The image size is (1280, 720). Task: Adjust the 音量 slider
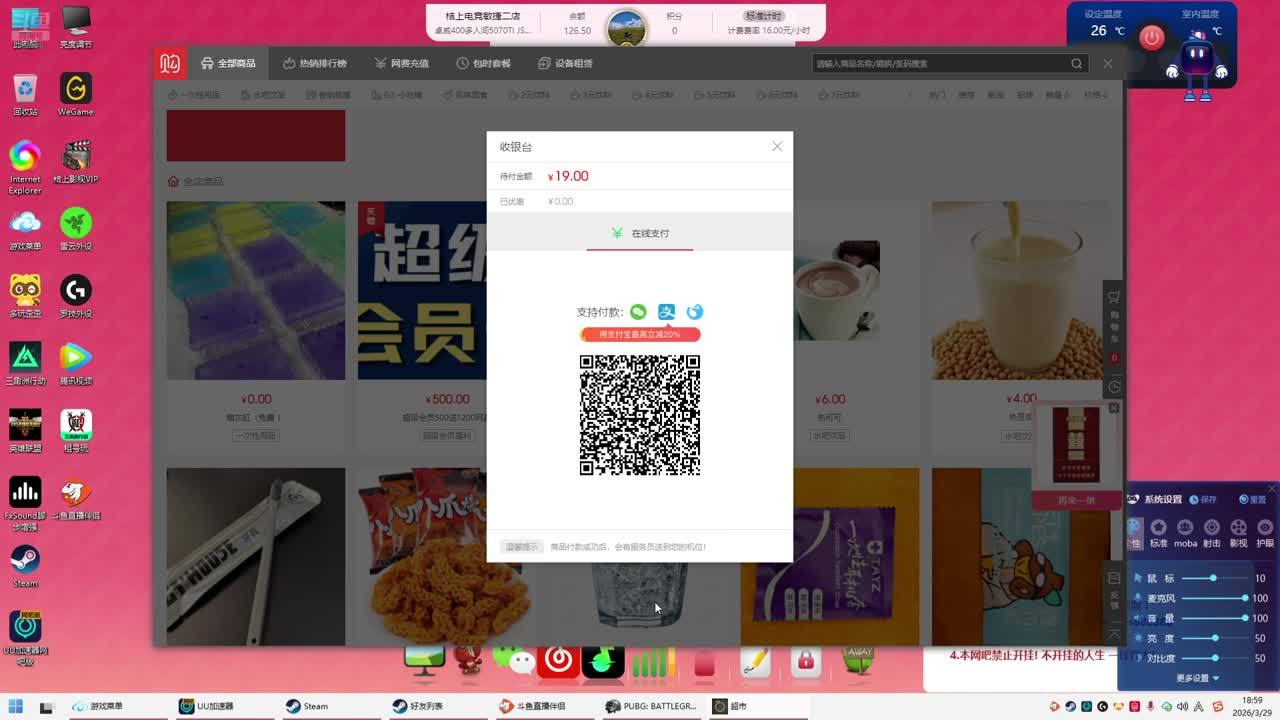point(1213,618)
